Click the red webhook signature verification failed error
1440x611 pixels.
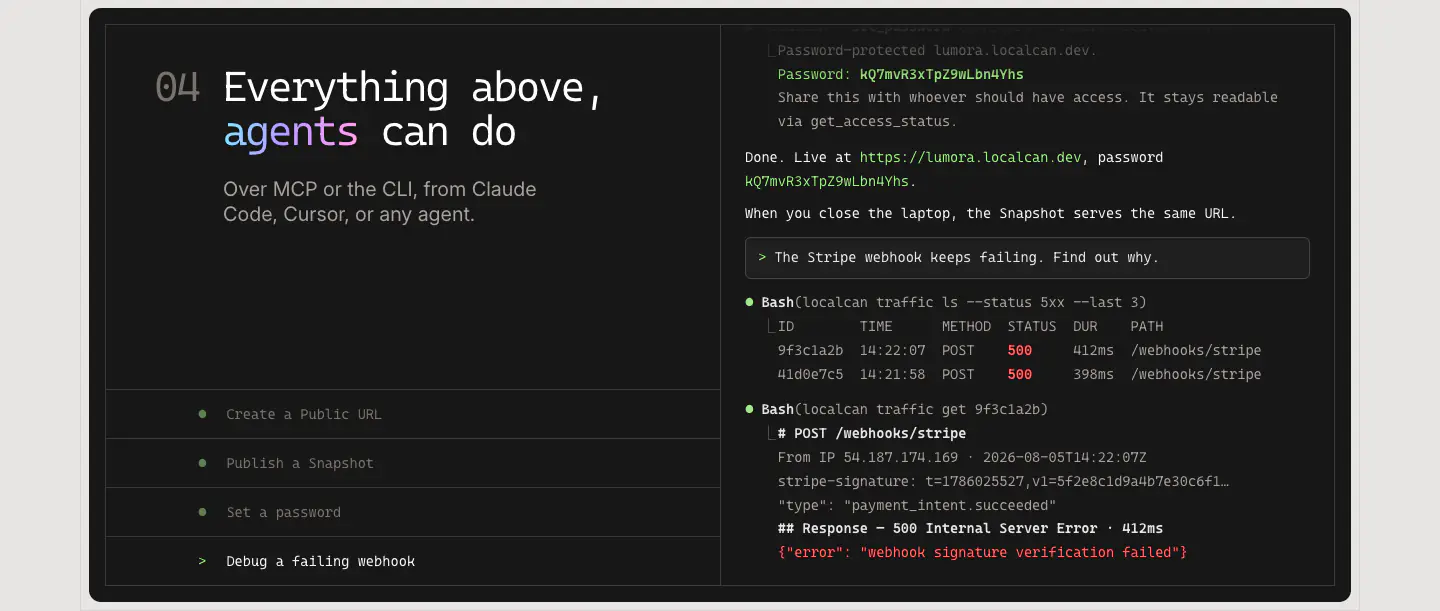pos(982,553)
